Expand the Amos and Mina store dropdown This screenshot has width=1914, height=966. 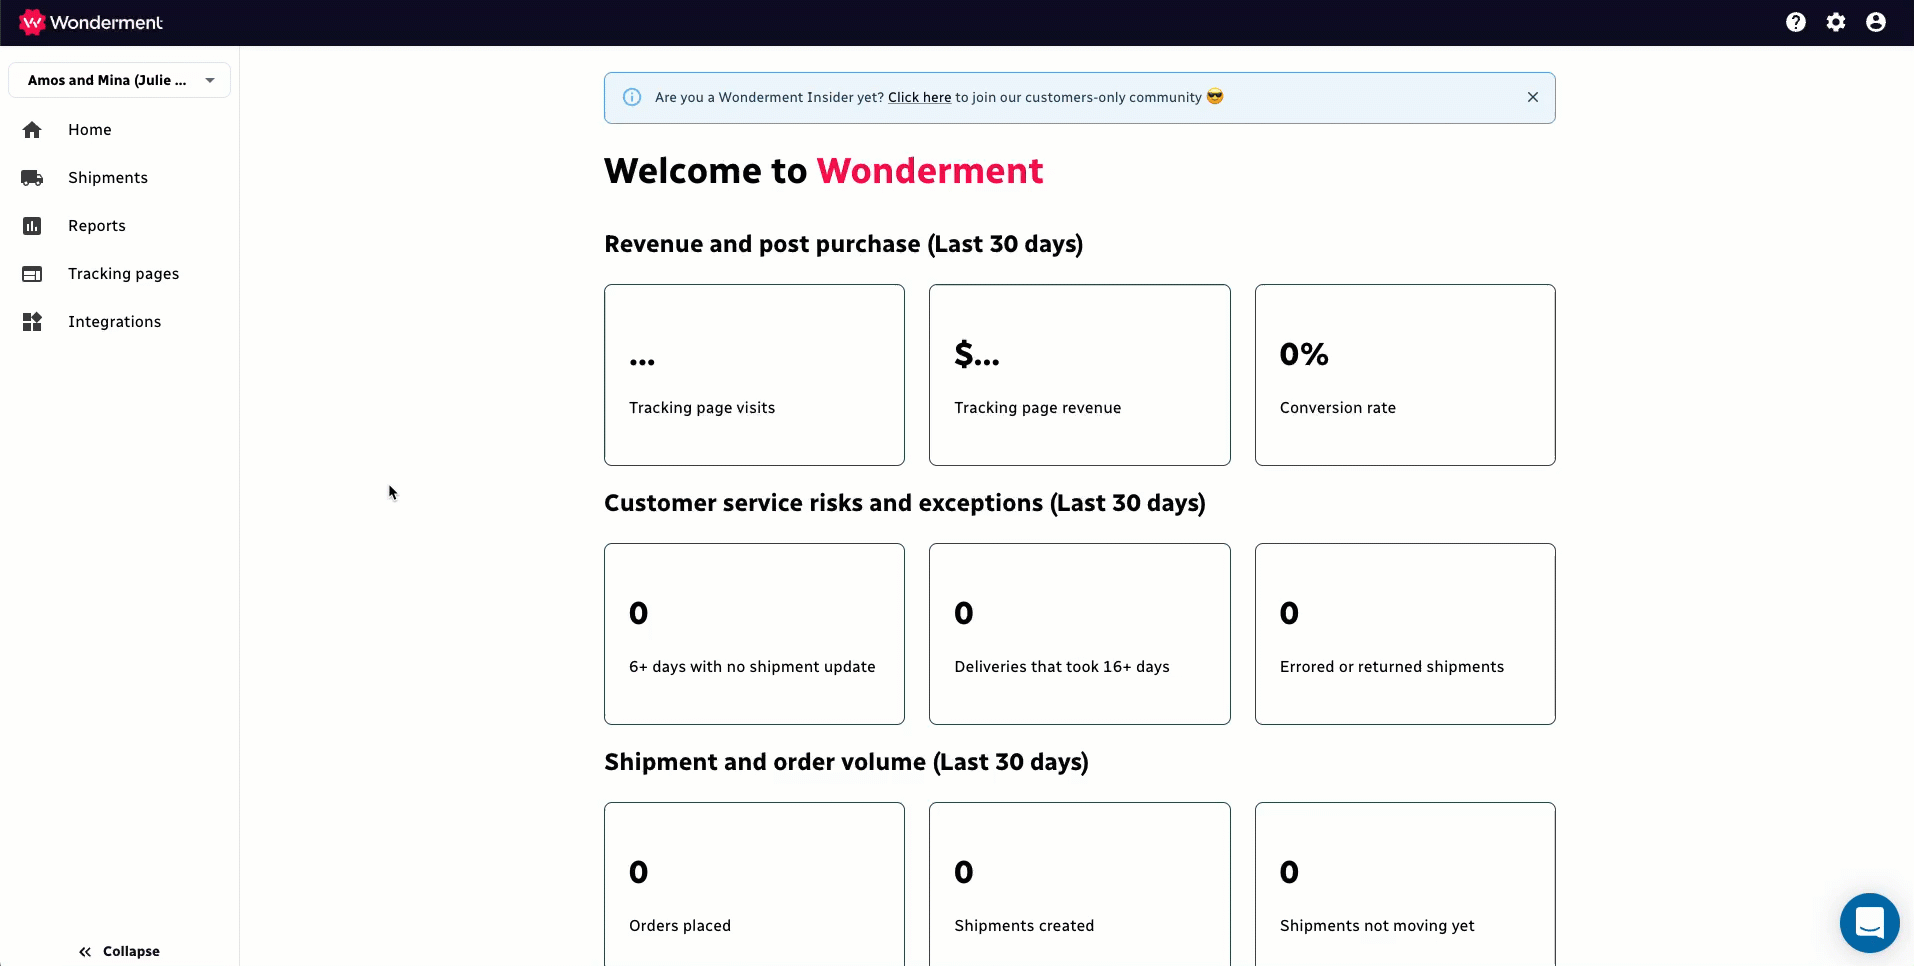click(119, 80)
